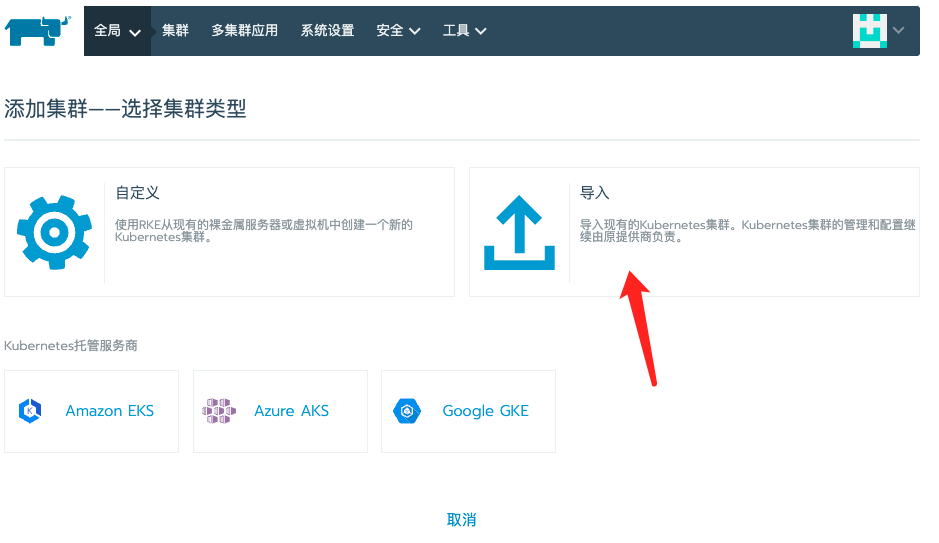This screenshot has width=939, height=543.
Task: Choose the Azure AKS provider label
Action: [291, 411]
